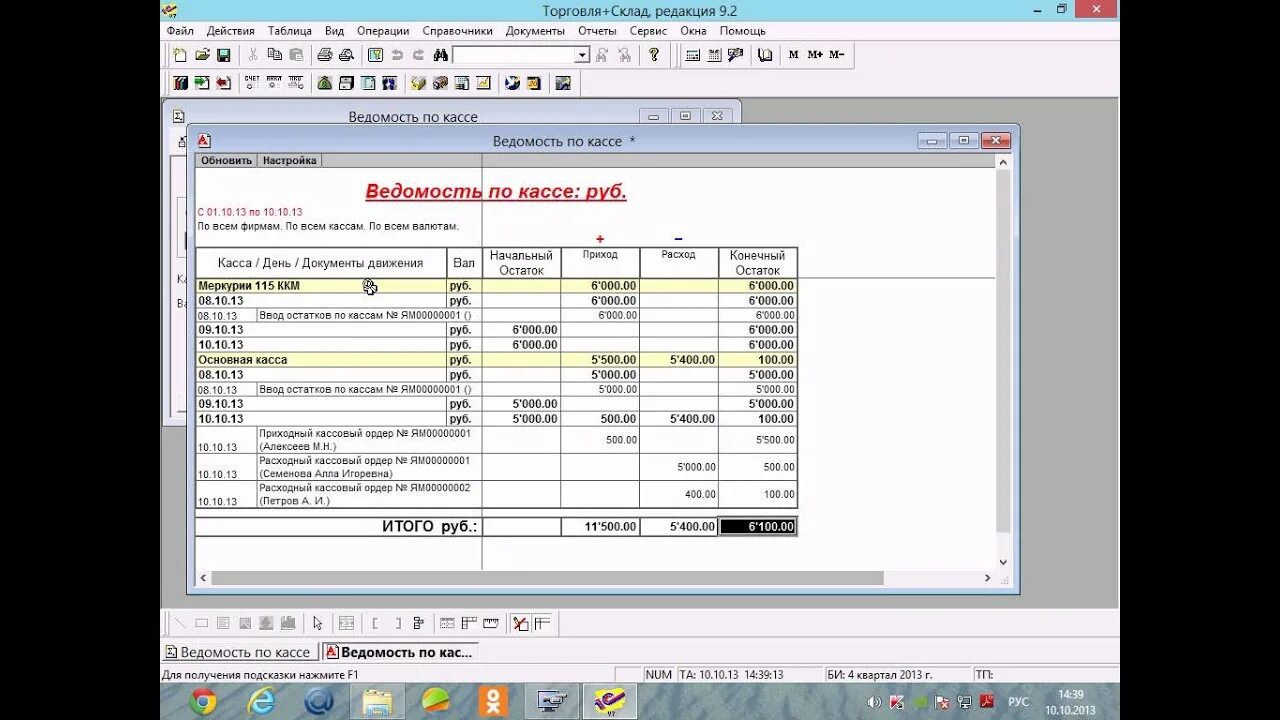
Task: Click the green arrow incoming document icon
Action: point(202,83)
